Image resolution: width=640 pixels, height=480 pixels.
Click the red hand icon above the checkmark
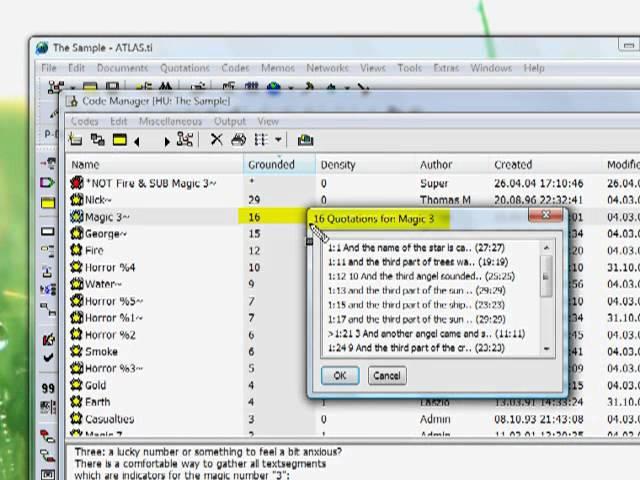49,340
